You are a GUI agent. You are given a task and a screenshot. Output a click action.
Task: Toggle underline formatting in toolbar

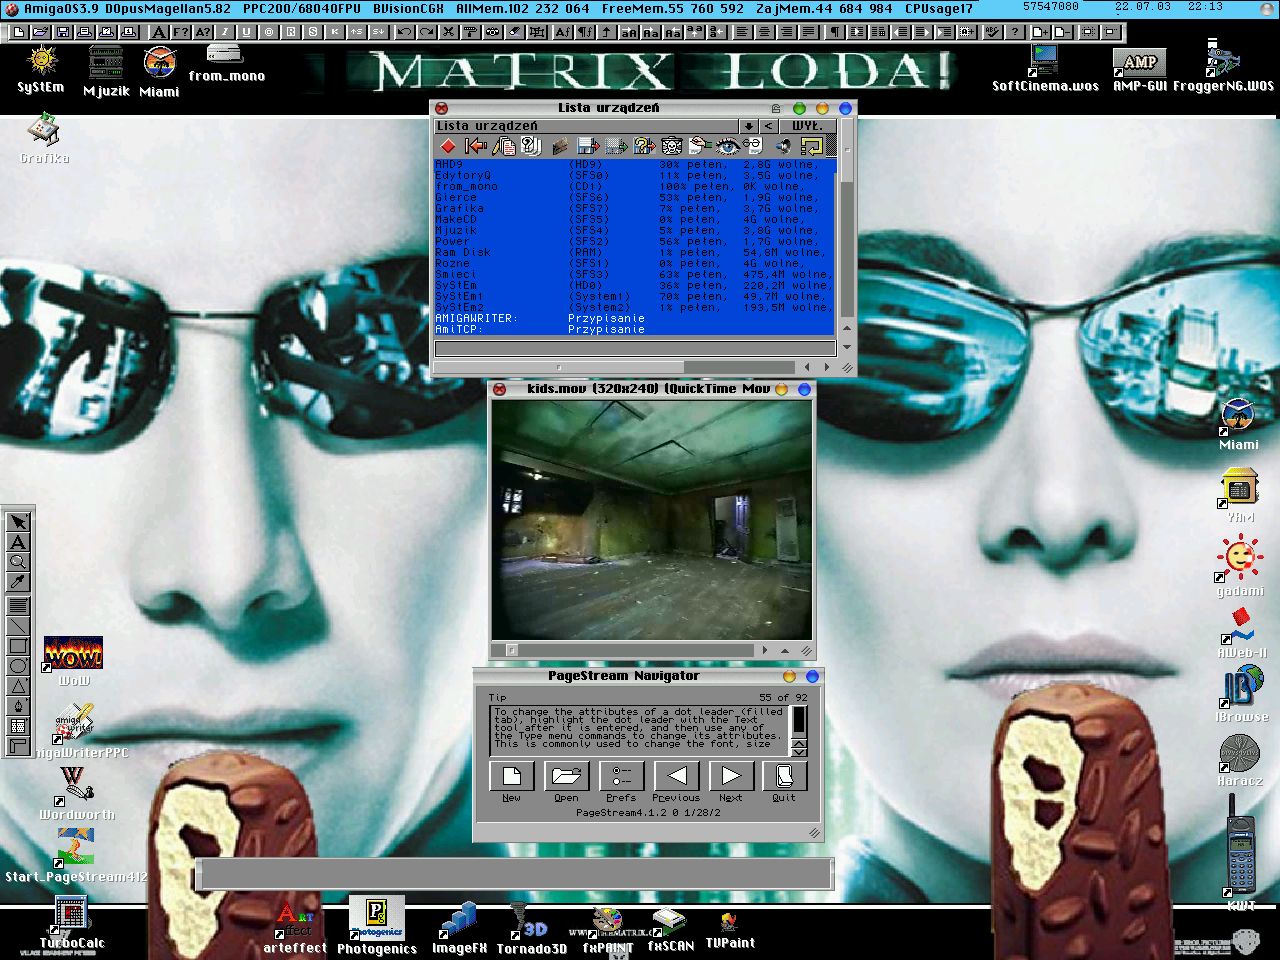click(246, 32)
